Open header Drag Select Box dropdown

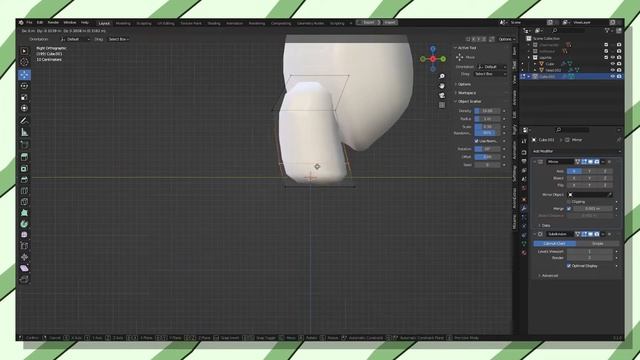118,39
